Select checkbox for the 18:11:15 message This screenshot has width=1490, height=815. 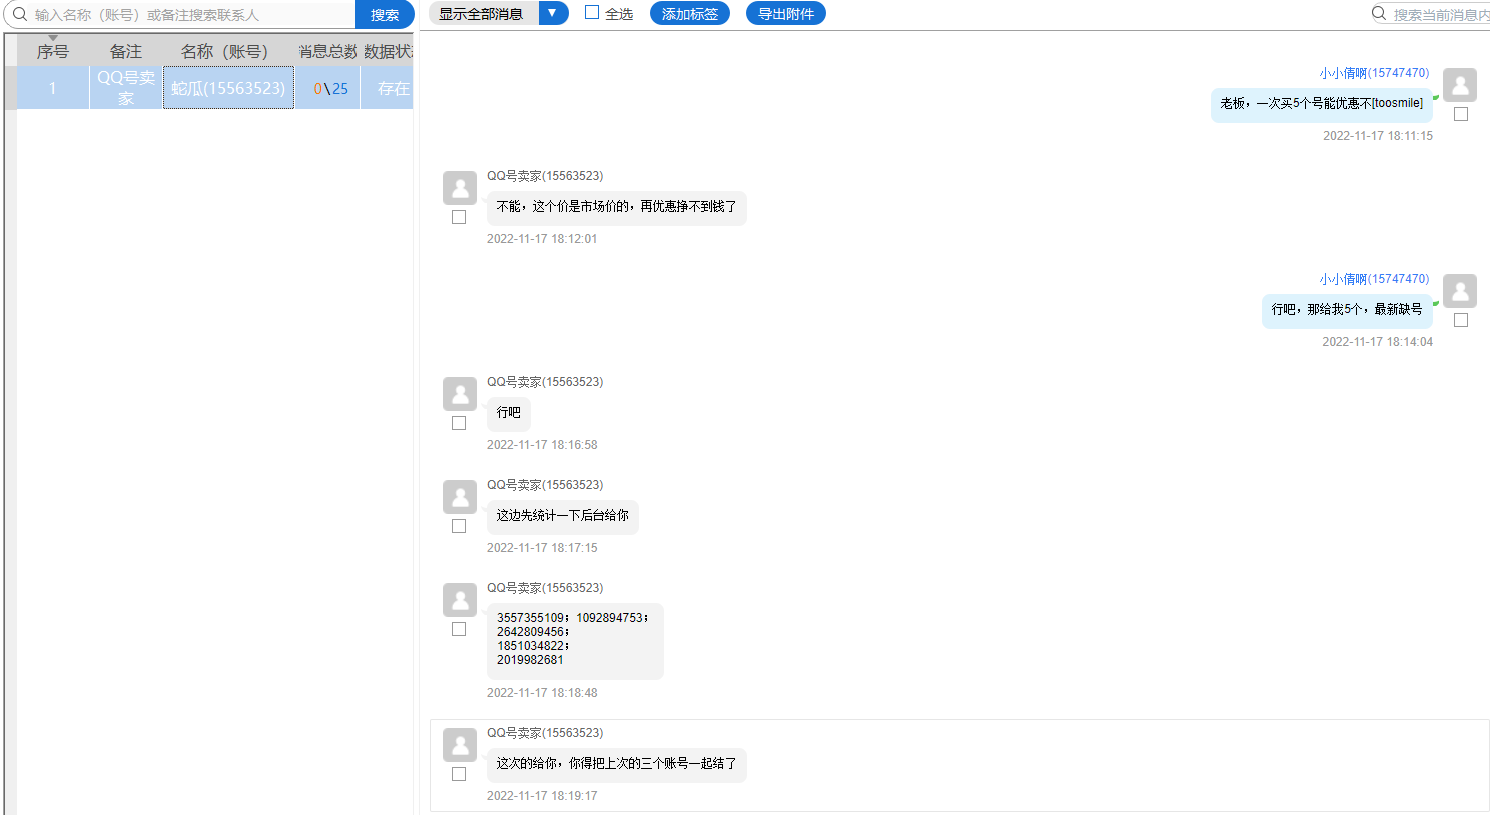tap(1461, 114)
